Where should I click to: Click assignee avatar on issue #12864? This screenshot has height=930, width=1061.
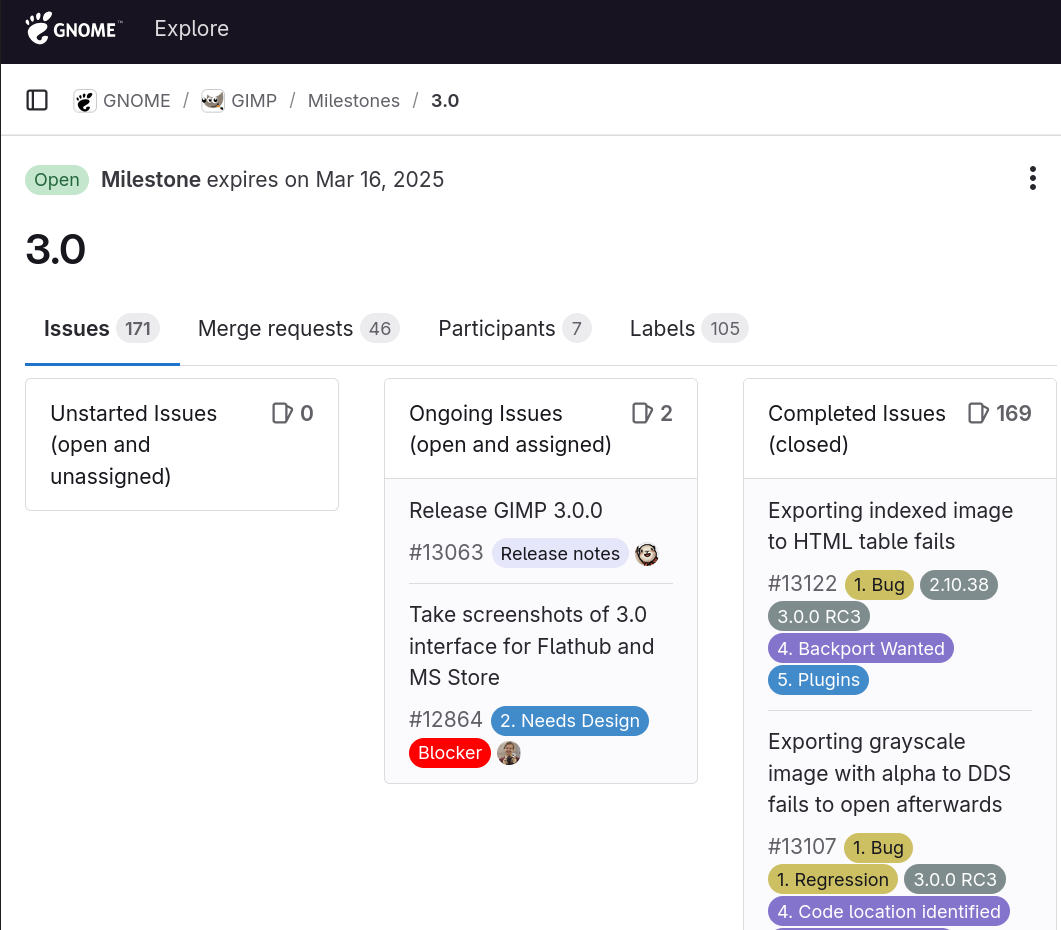[509, 753]
